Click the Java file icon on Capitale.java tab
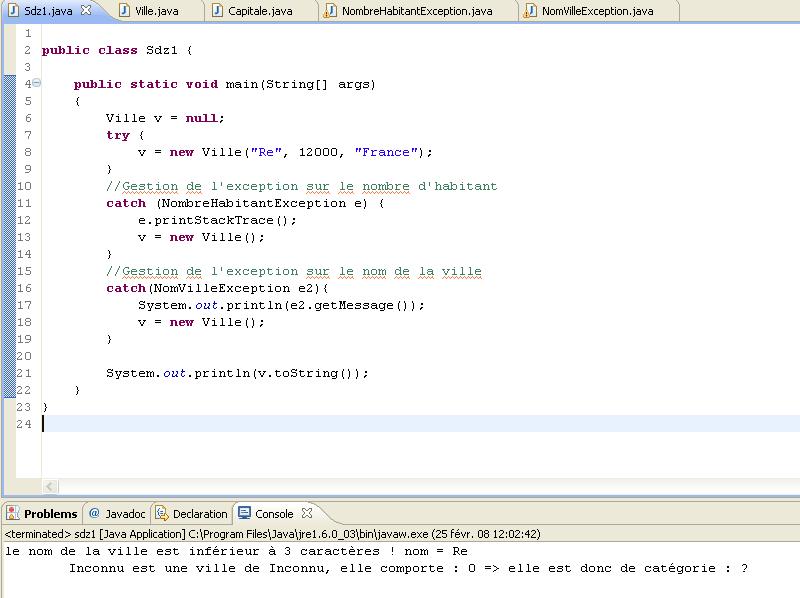Screen dimensions: 800x598 [217, 10]
